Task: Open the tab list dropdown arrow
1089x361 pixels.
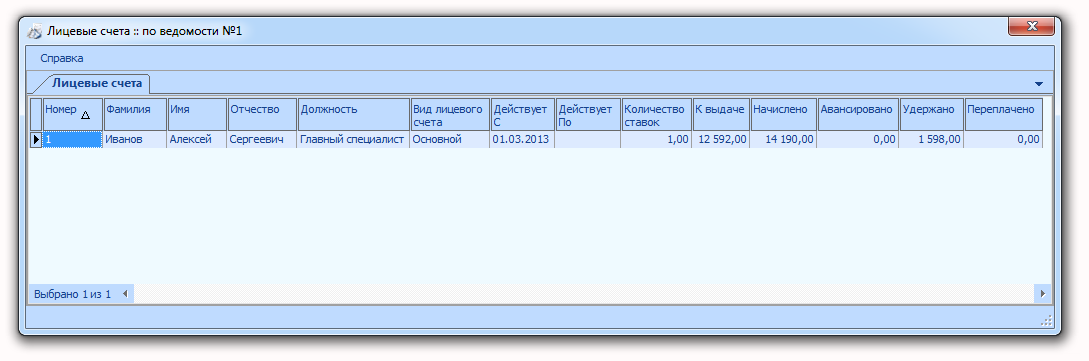Action: [1039, 84]
